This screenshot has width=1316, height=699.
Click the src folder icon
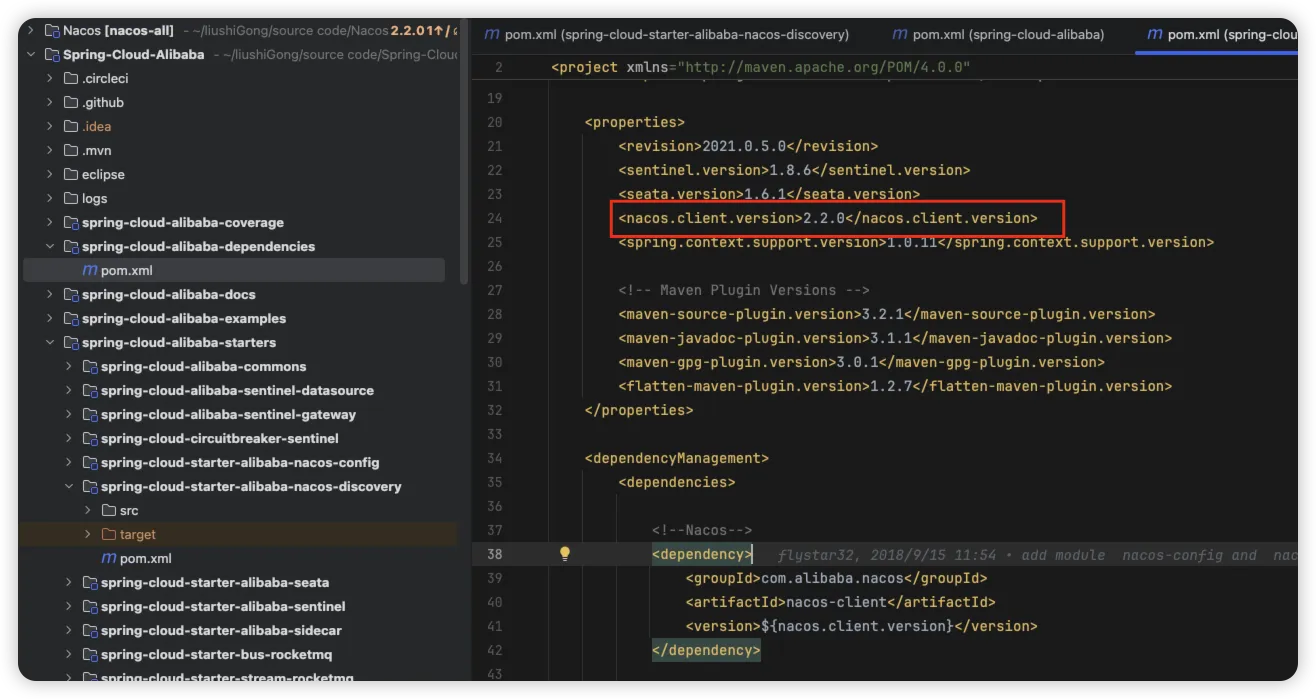[x=109, y=510]
